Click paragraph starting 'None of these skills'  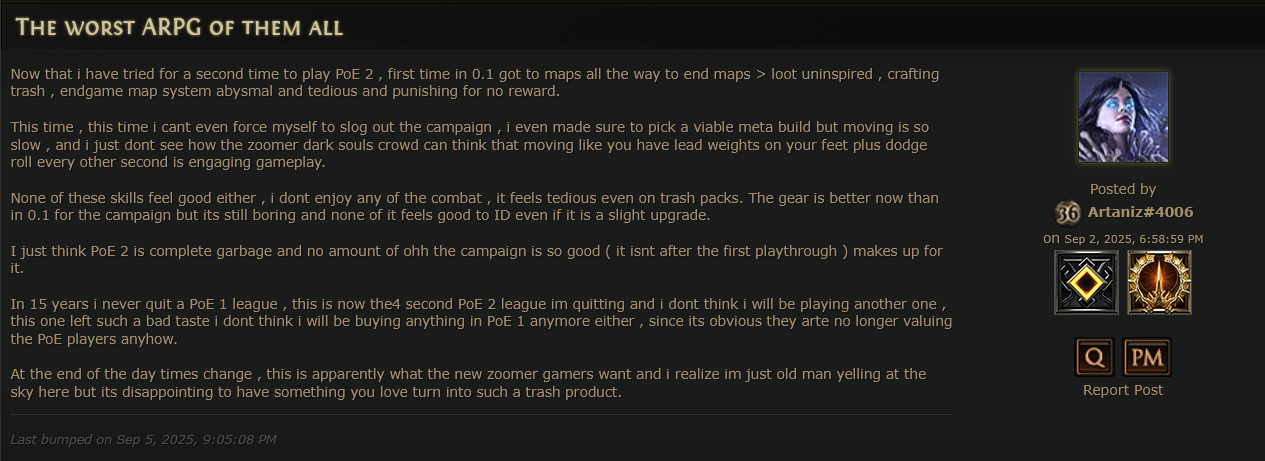click(475, 207)
